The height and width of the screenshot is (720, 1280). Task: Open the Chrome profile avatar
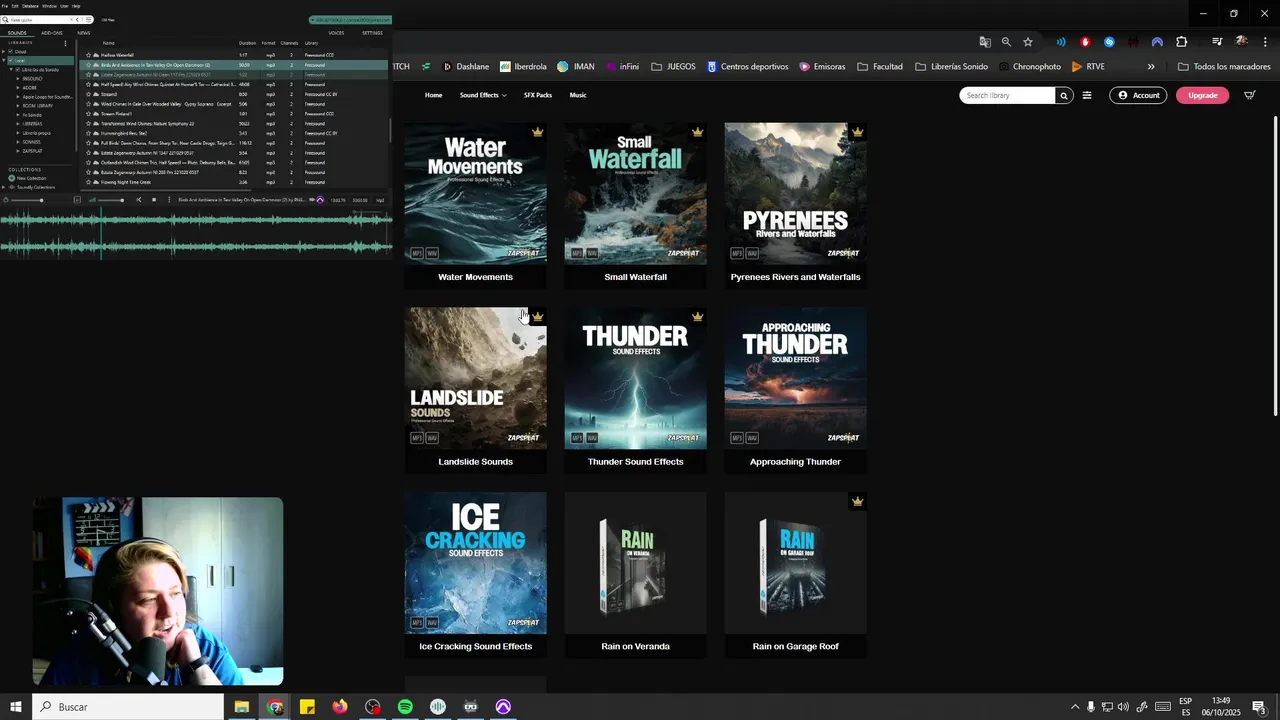pos(1241,42)
